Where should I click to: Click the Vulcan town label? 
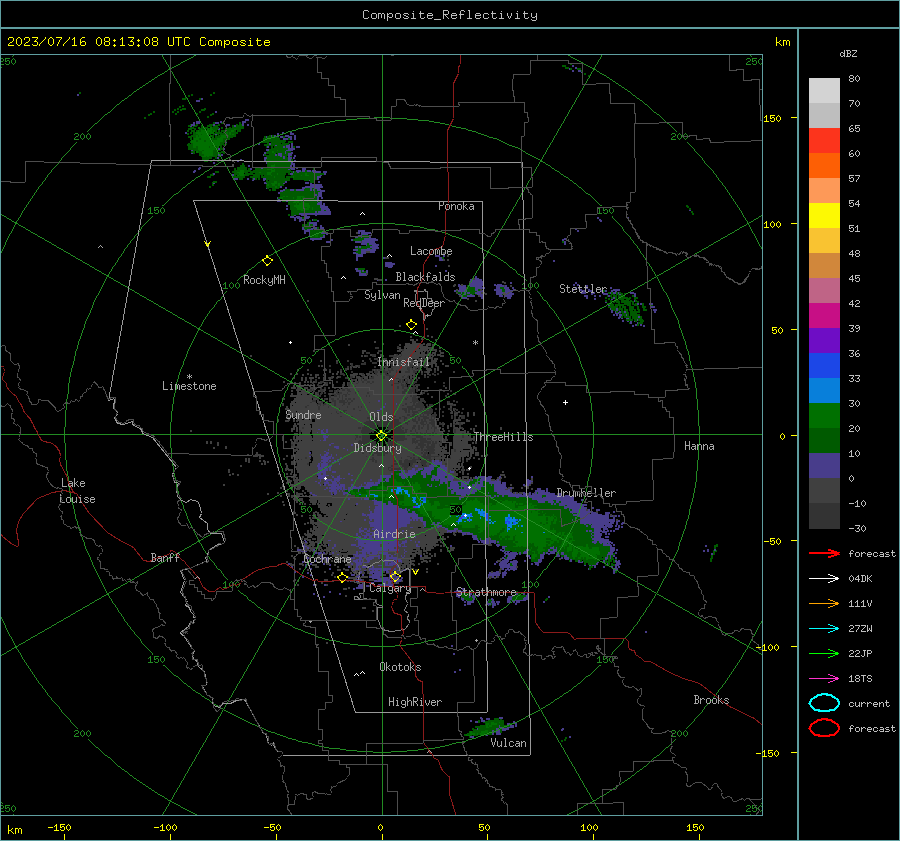coord(508,743)
